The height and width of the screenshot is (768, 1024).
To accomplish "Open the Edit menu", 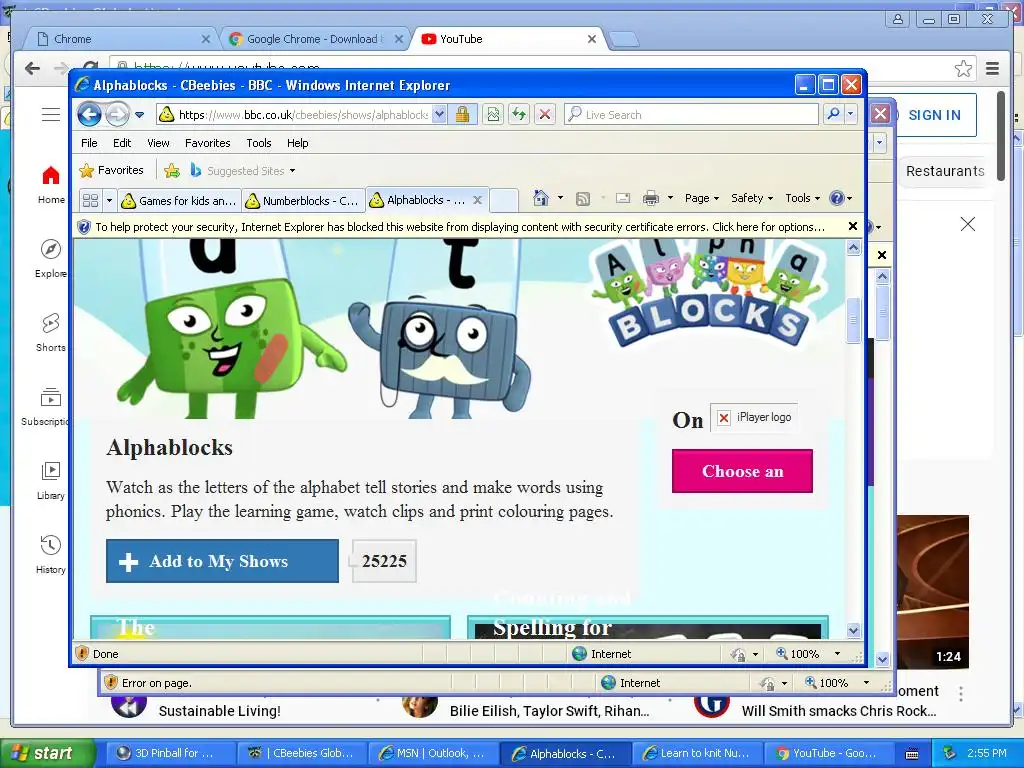I will click(x=122, y=143).
